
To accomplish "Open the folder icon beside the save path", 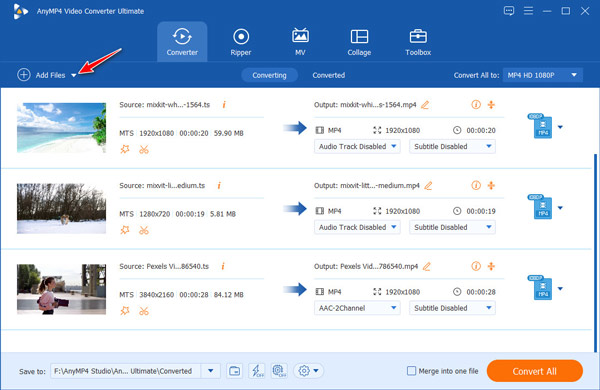I will [x=234, y=370].
